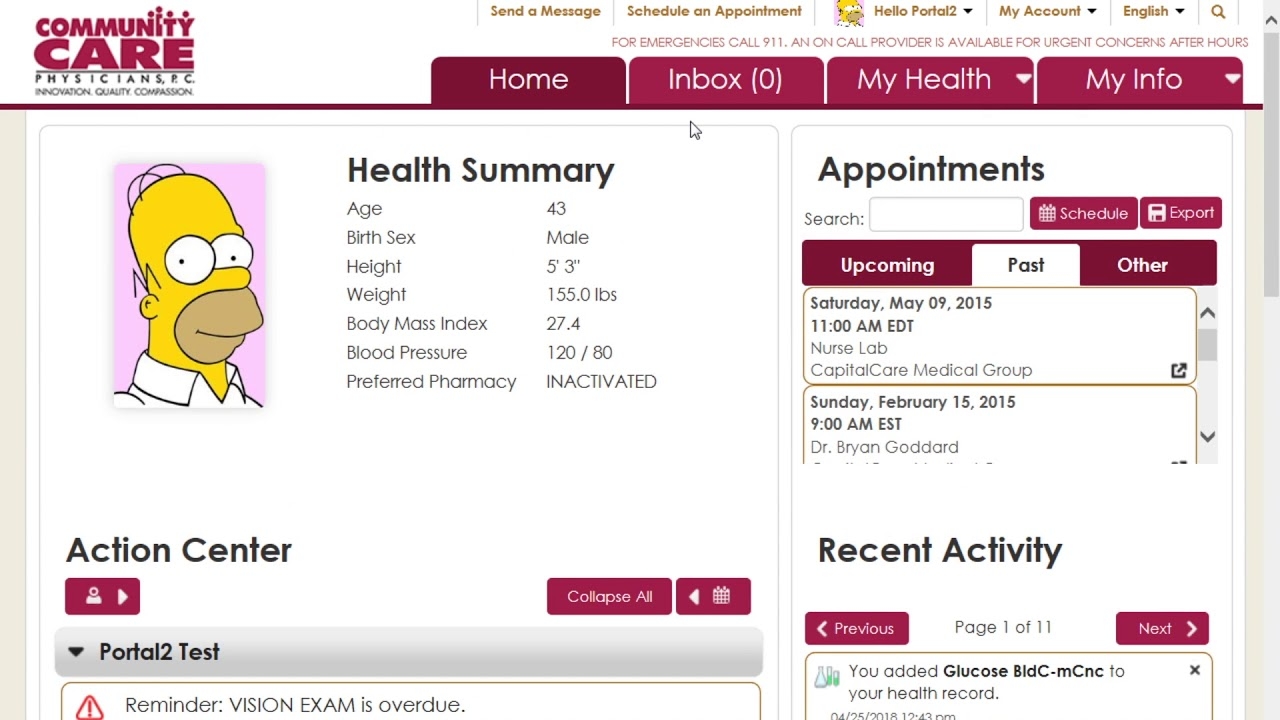1280x720 pixels.
Task: Select the person icon under Action Center
Action: 93,596
